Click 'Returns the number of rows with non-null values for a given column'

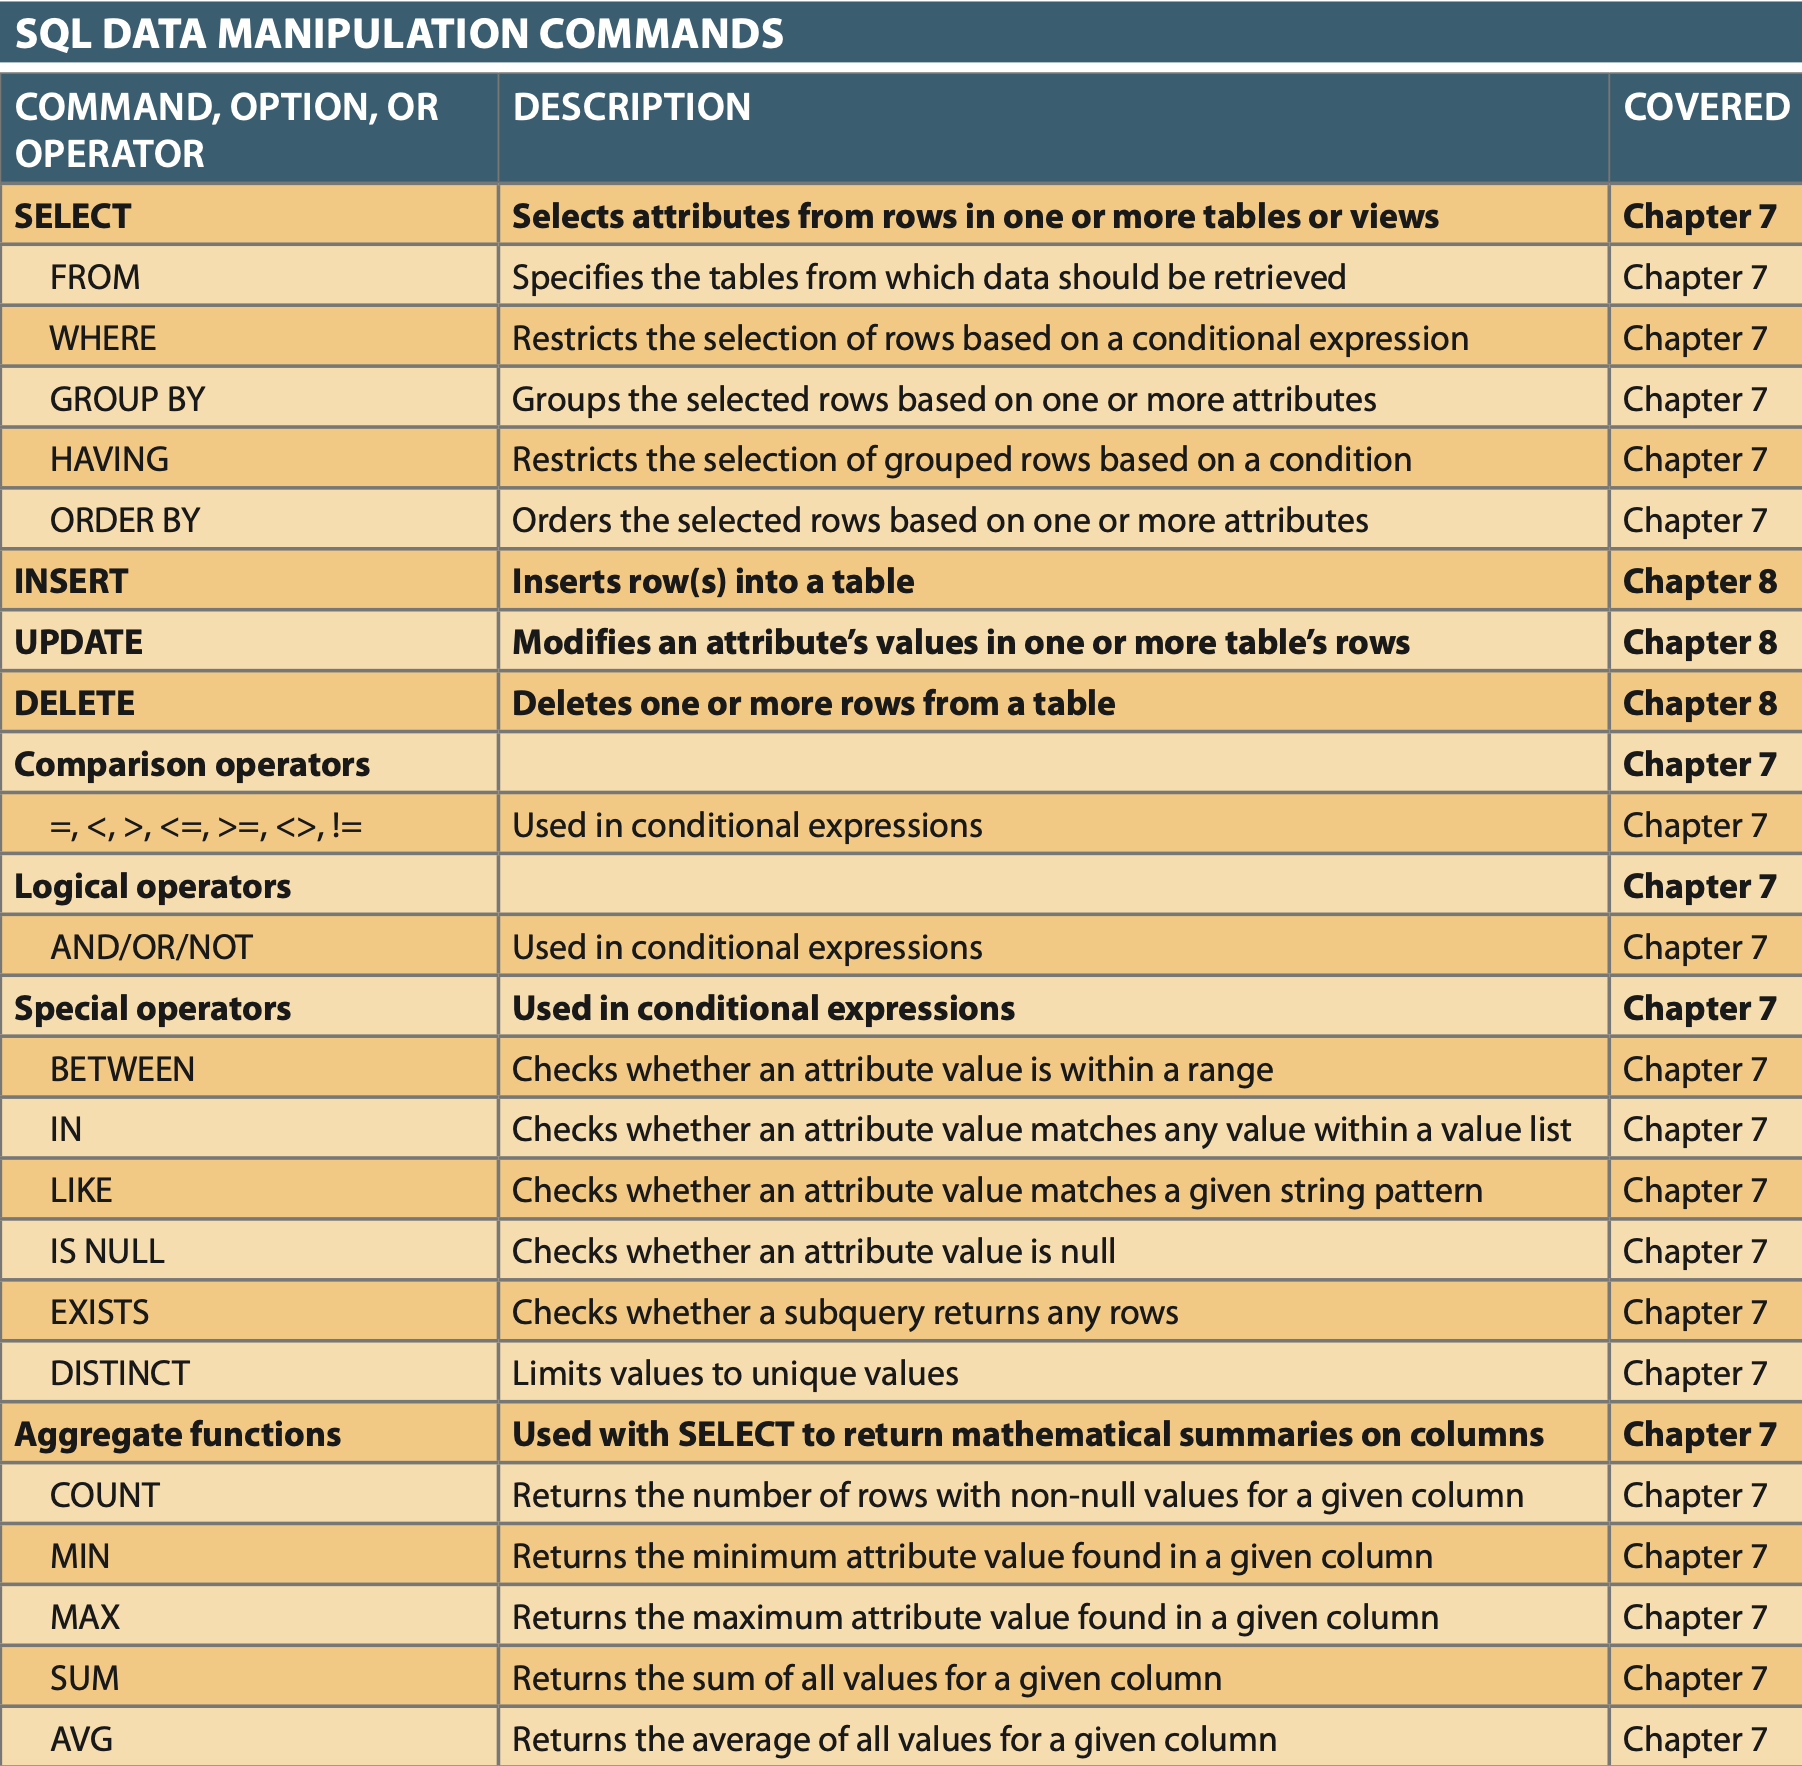[x=1018, y=1495]
